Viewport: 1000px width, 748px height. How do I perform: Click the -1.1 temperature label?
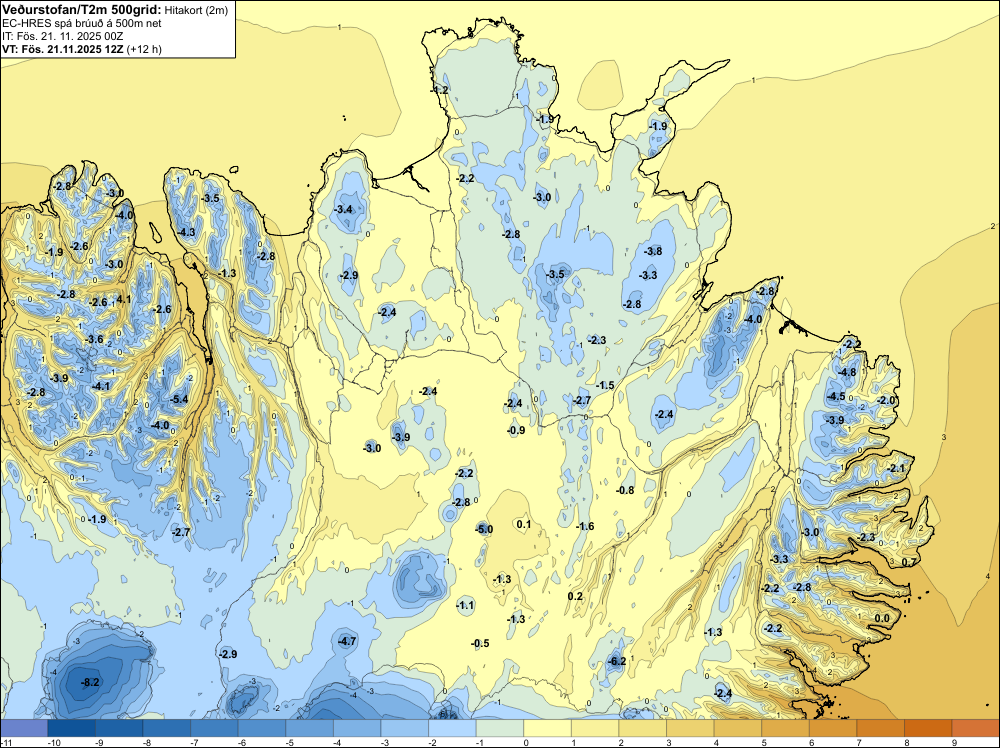466,605
